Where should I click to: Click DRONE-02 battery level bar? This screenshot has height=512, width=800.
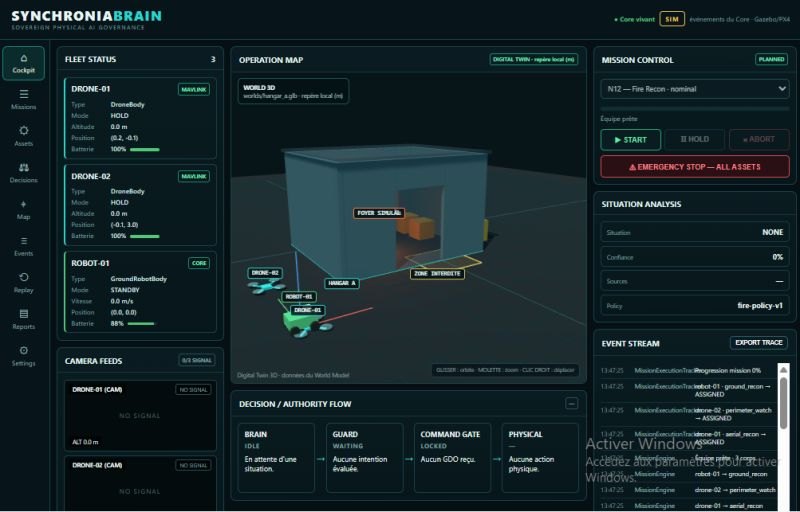click(x=145, y=236)
